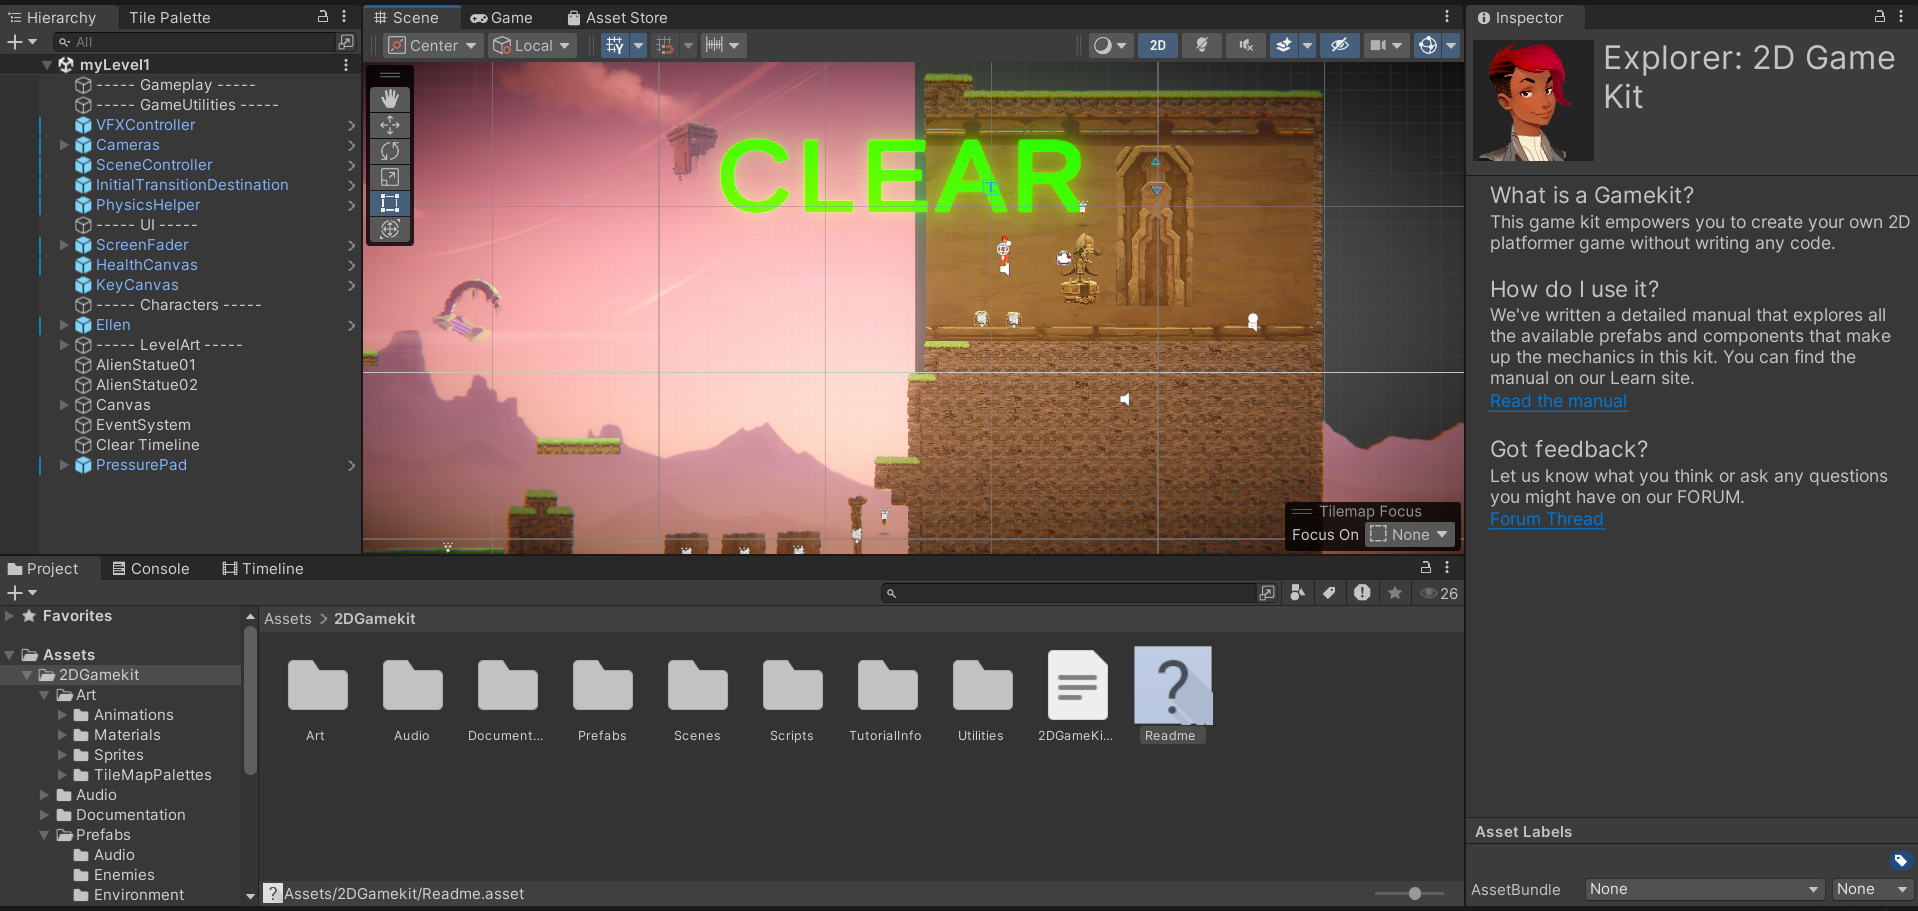Switch to the Game tab
The height and width of the screenshot is (911, 1918).
click(x=502, y=18)
